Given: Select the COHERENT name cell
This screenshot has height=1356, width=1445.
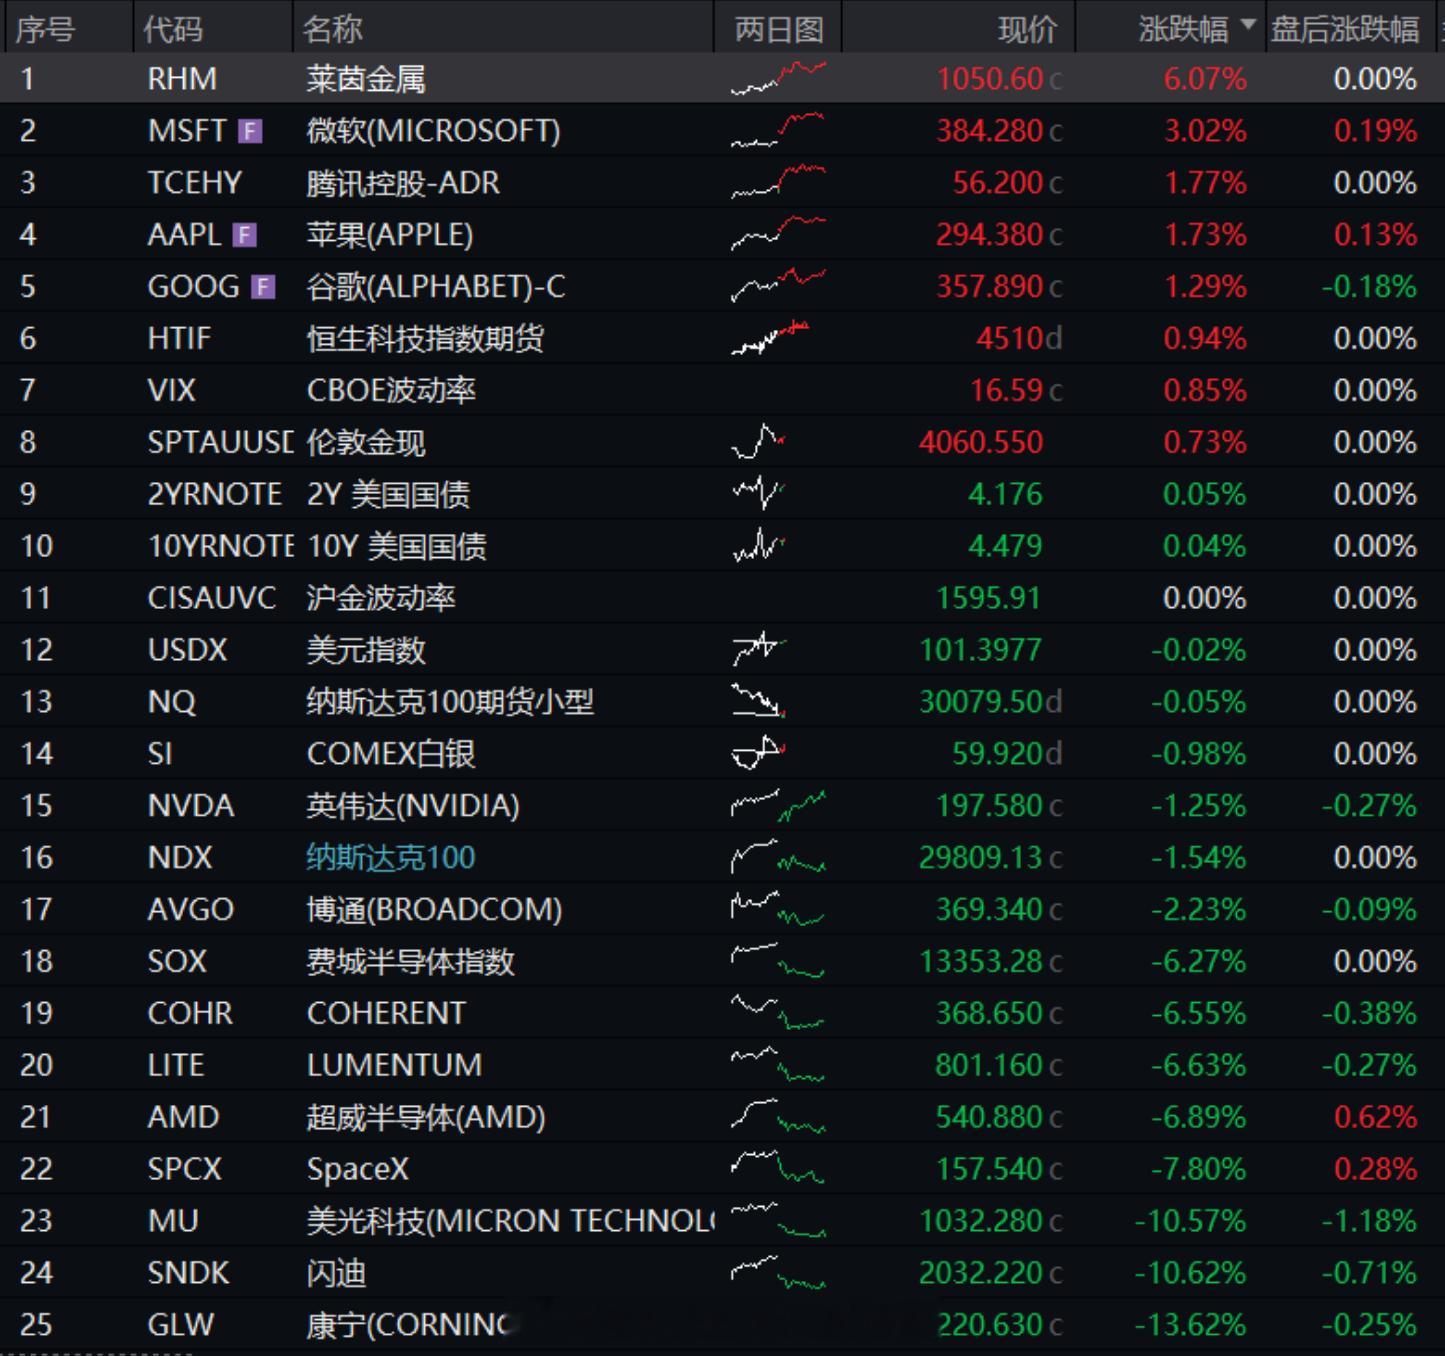Looking at the screenshot, I should pyautogui.click(x=386, y=1014).
